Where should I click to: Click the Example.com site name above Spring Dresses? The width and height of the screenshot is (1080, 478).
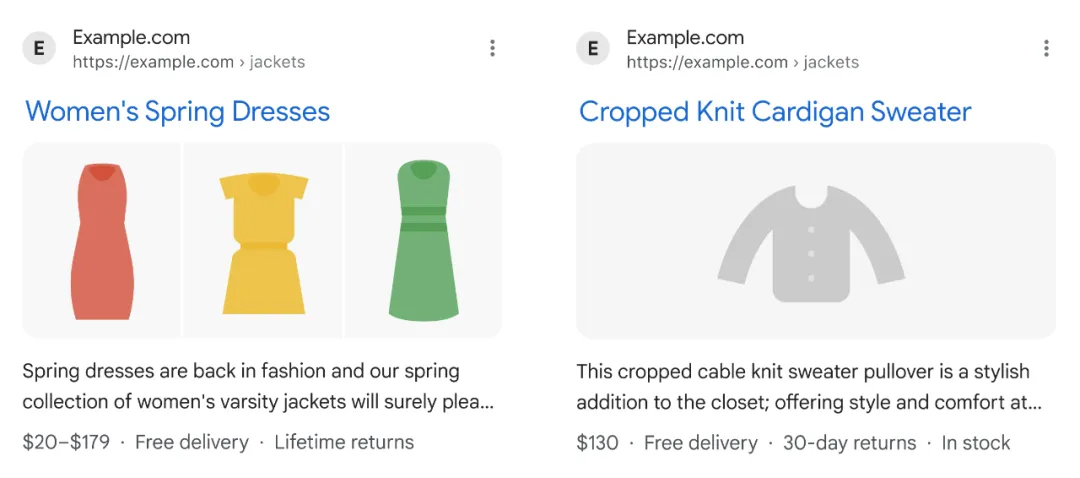tap(131, 38)
